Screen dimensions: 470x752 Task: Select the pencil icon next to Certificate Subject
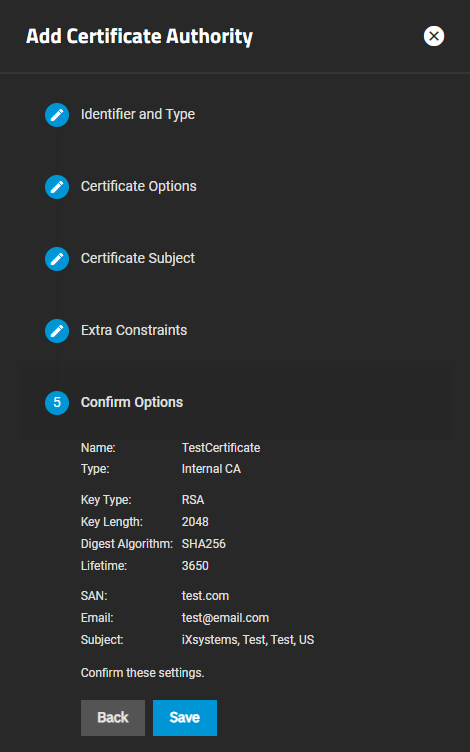(x=57, y=258)
